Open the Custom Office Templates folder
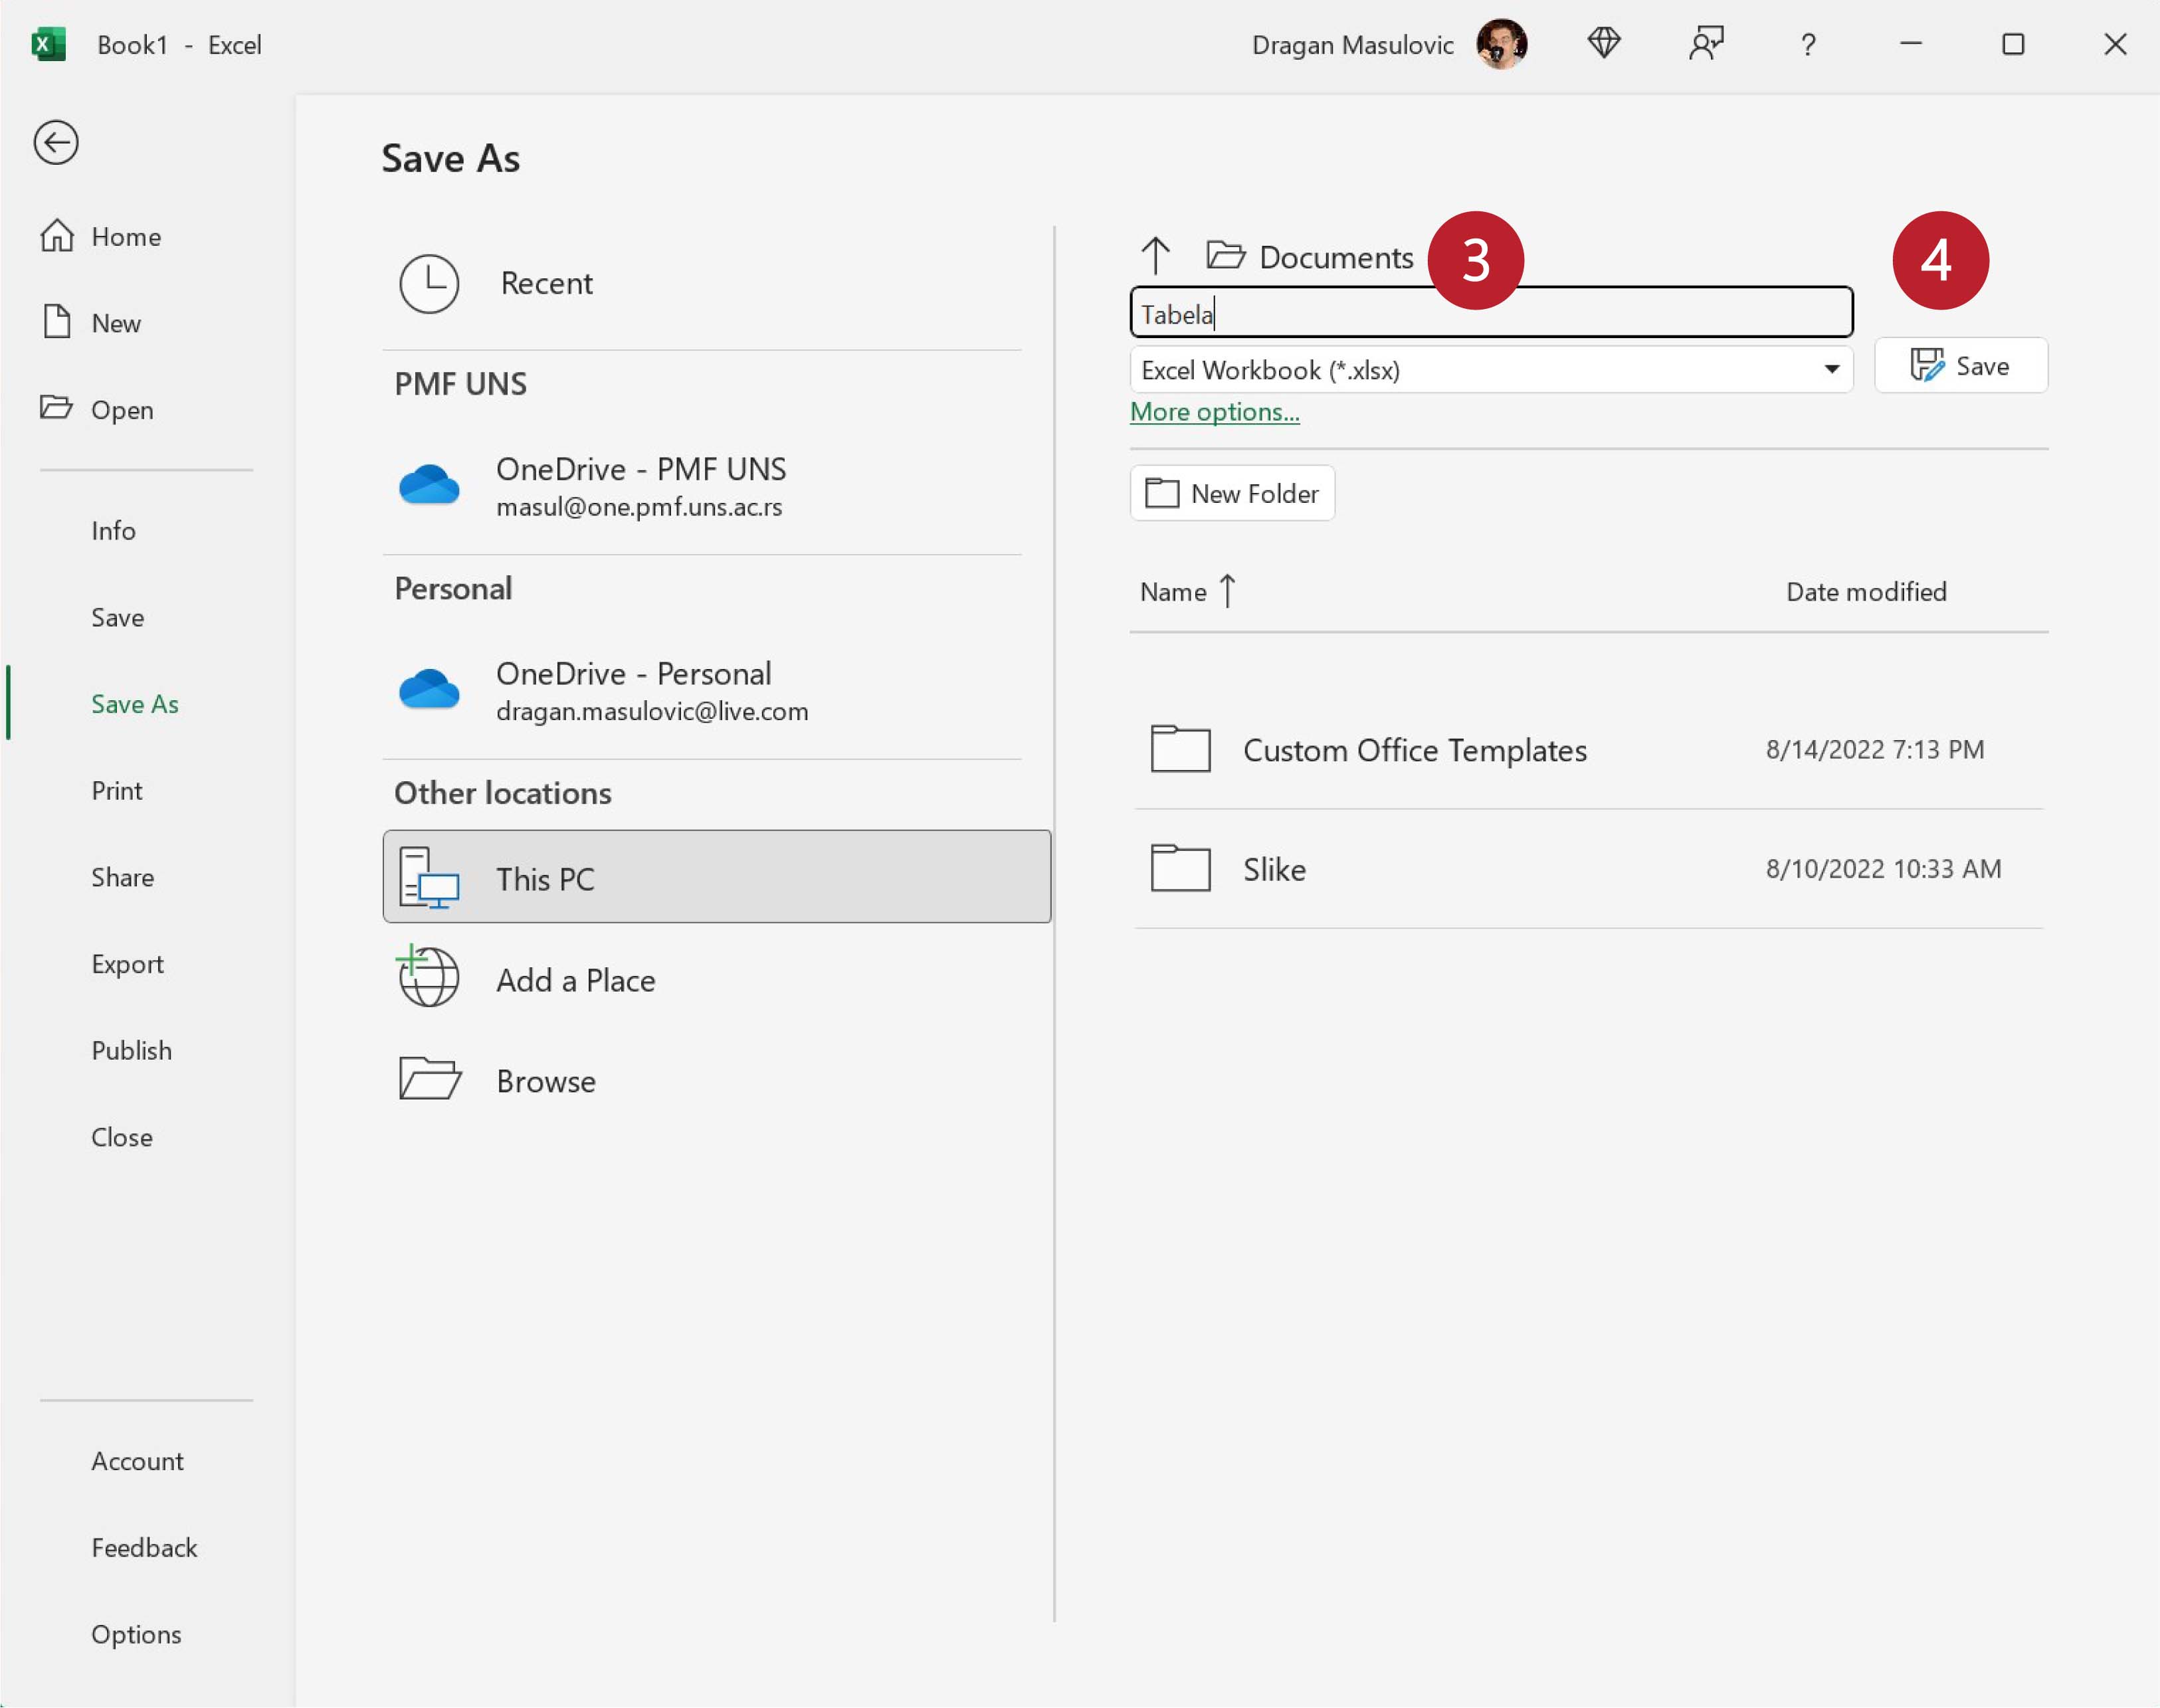This screenshot has height=1708, width=2160. click(1414, 750)
